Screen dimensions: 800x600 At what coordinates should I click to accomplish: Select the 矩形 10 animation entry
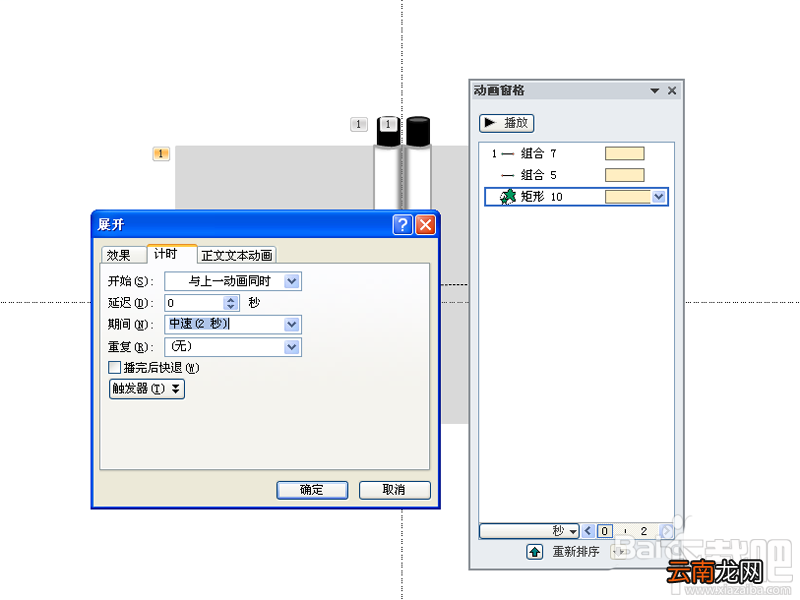pos(577,197)
